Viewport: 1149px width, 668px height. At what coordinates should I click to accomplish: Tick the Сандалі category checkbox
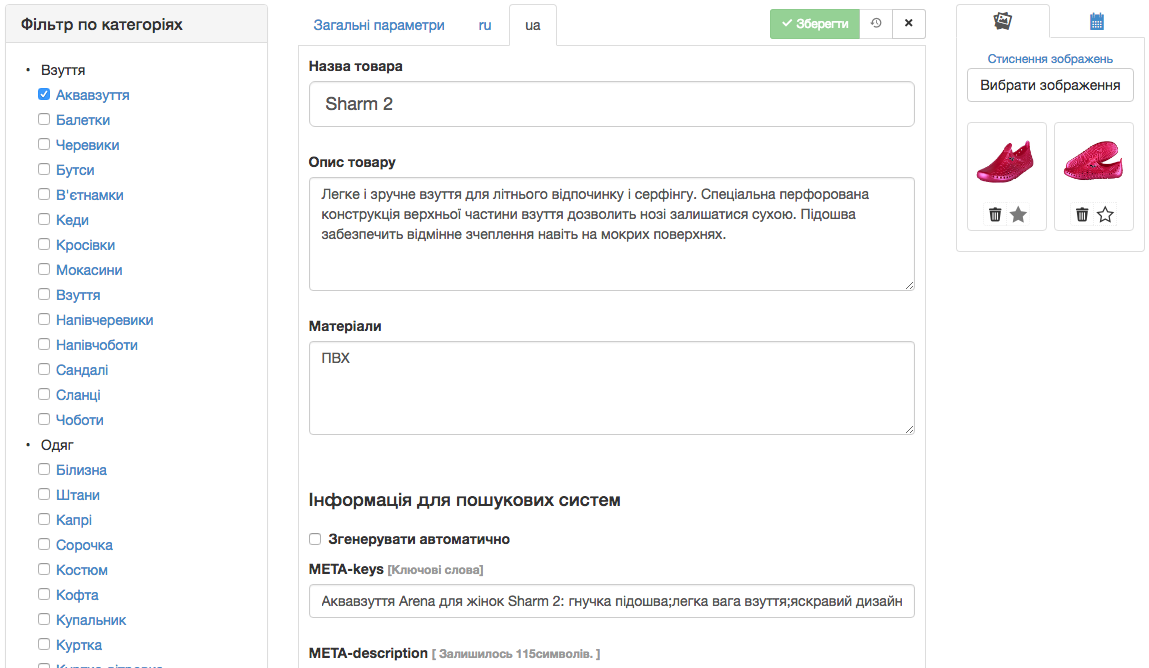pos(44,369)
